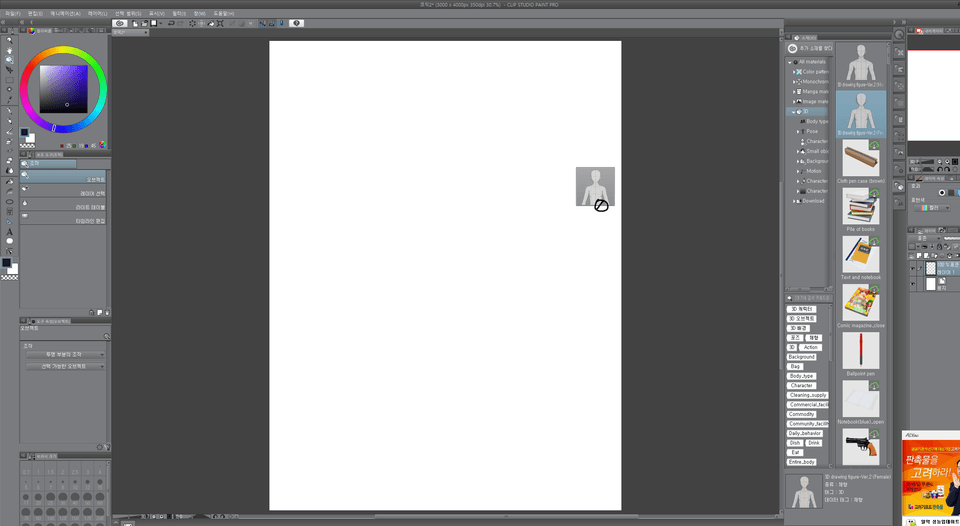Toggle the Cleaning_supply tag filter
This screenshot has height=526, width=960.
pyautogui.click(x=808, y=395)
